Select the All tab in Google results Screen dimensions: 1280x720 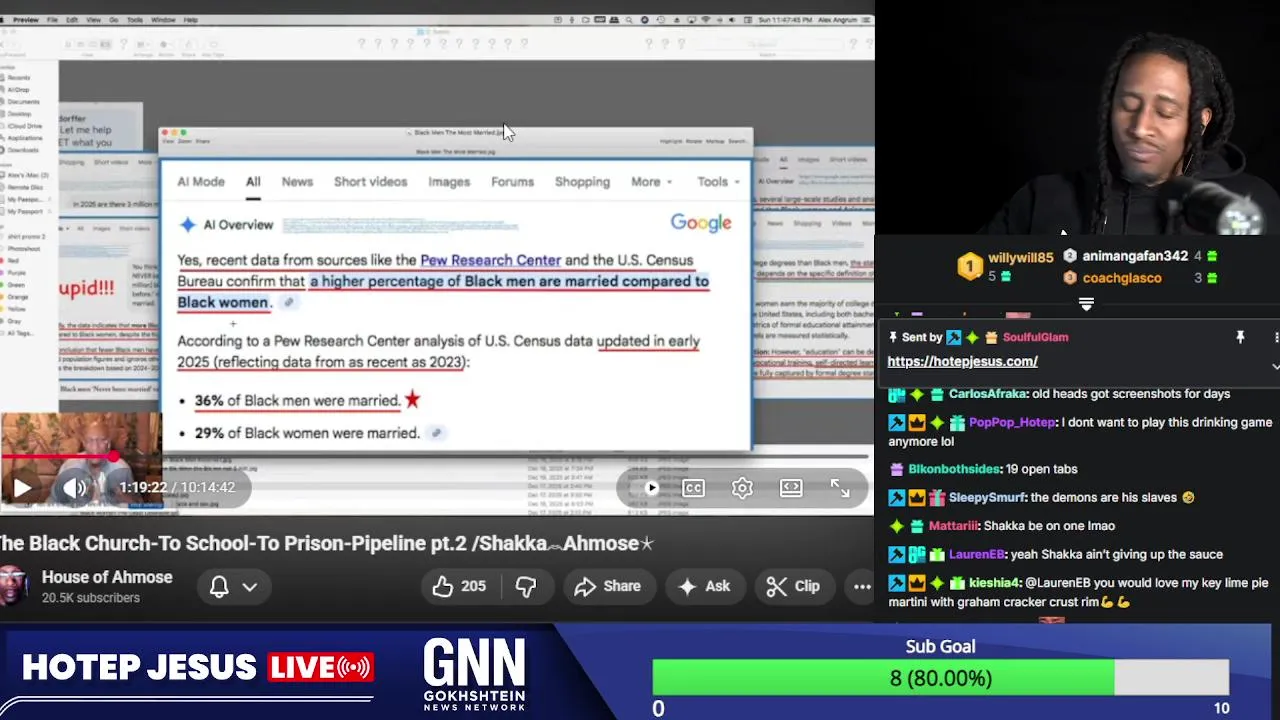tap(253, 182)
